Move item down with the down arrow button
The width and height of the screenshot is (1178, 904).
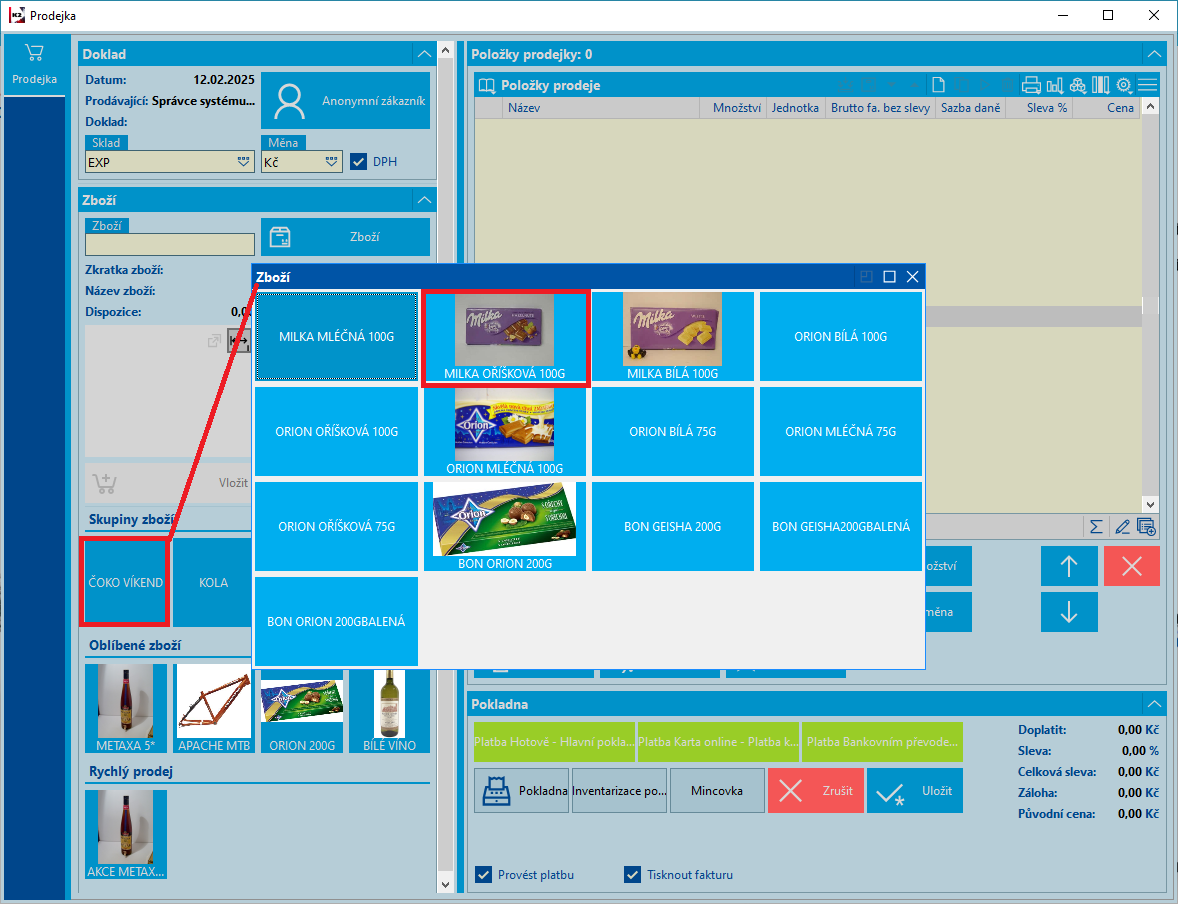(1069, 612)
